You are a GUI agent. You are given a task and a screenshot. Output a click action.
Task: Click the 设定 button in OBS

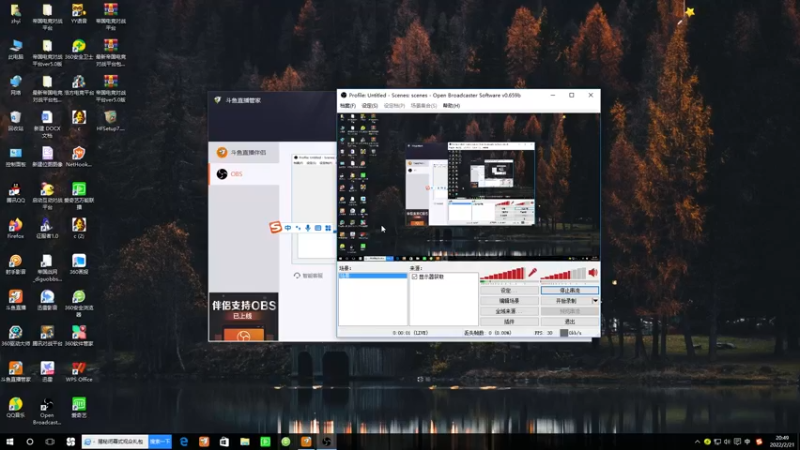pos(509,290)
